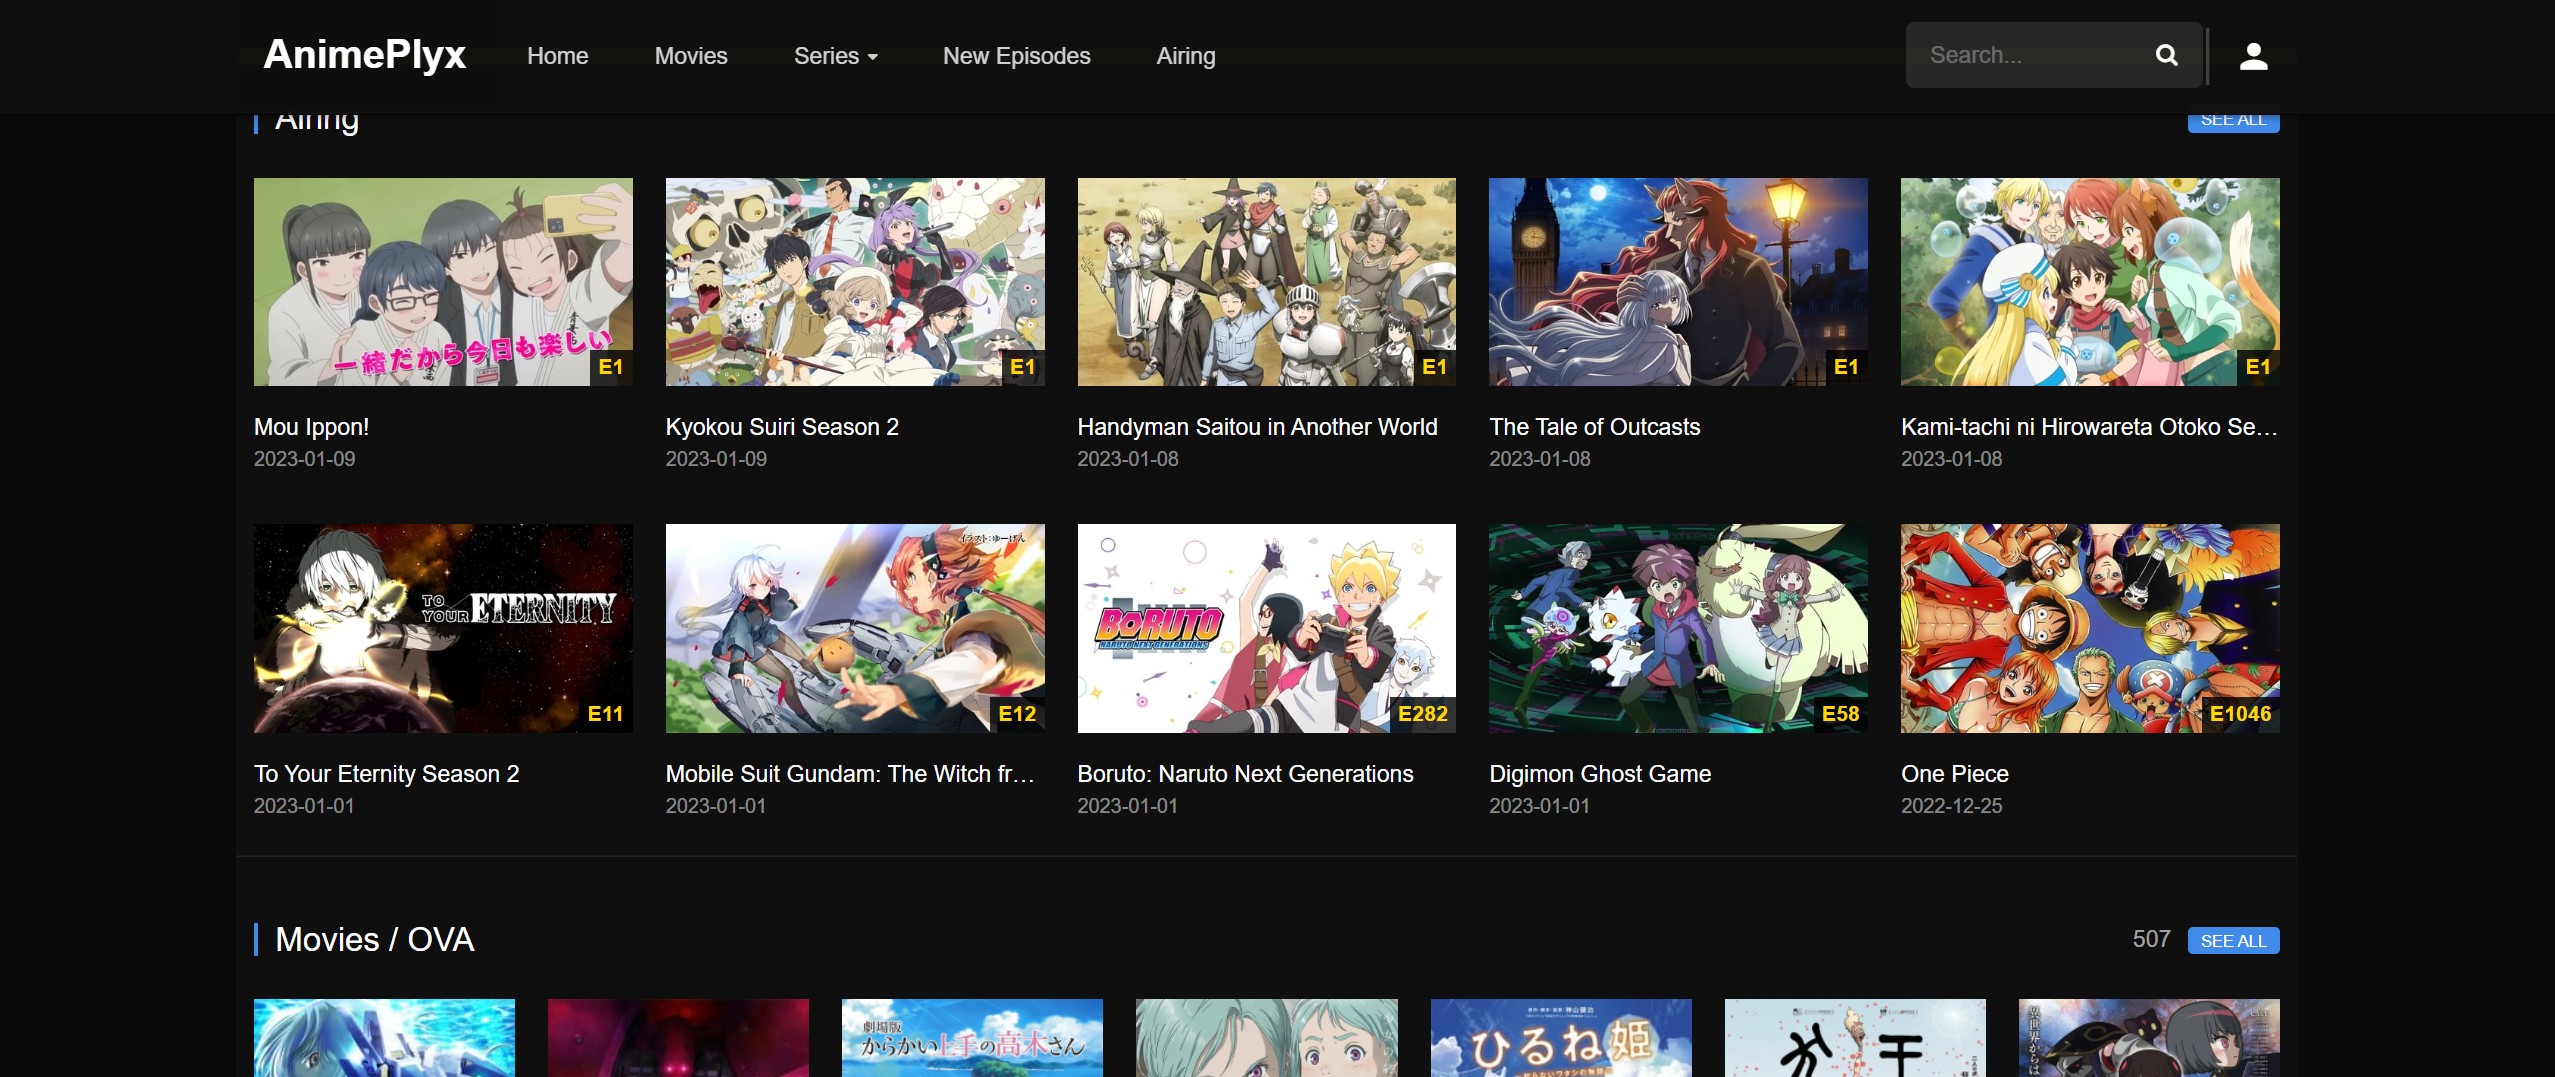Open the dark red movie poster
The image size is (2555, 1077).
[x=678, y=1038]
